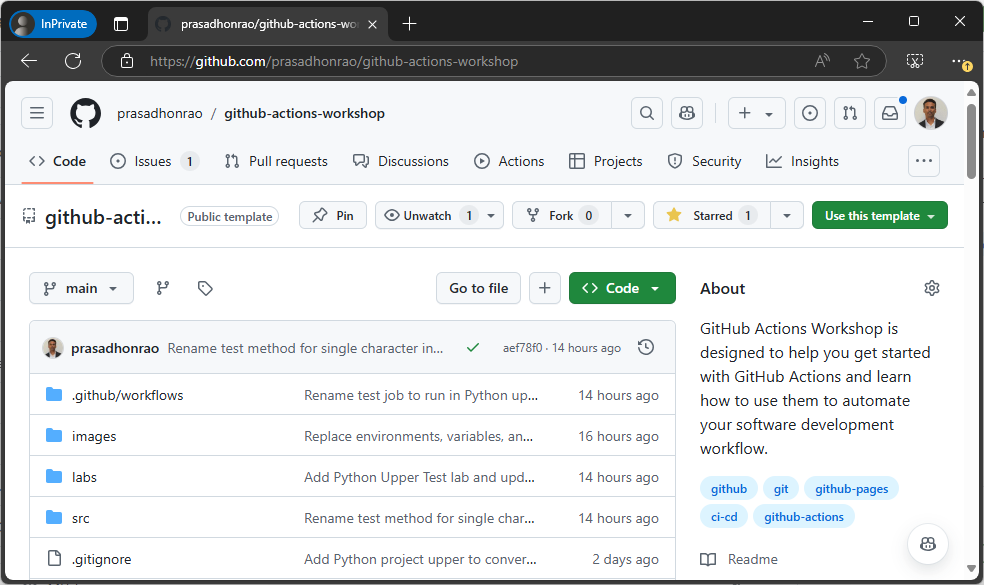Open the Actions tab
The height and width of the screenshot is (585, 984).
point(509,161)
